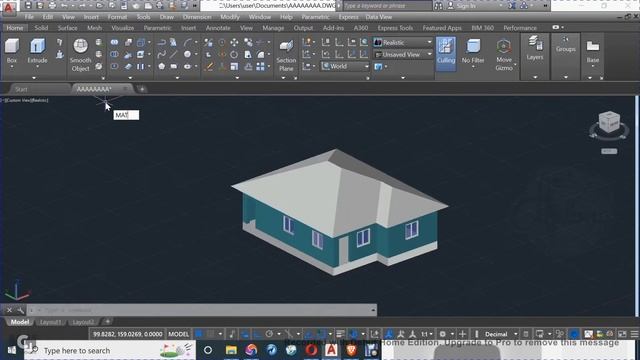Open the Visualize ribbon tab
This screenshot has height=360, width=640.
(122, 28)
